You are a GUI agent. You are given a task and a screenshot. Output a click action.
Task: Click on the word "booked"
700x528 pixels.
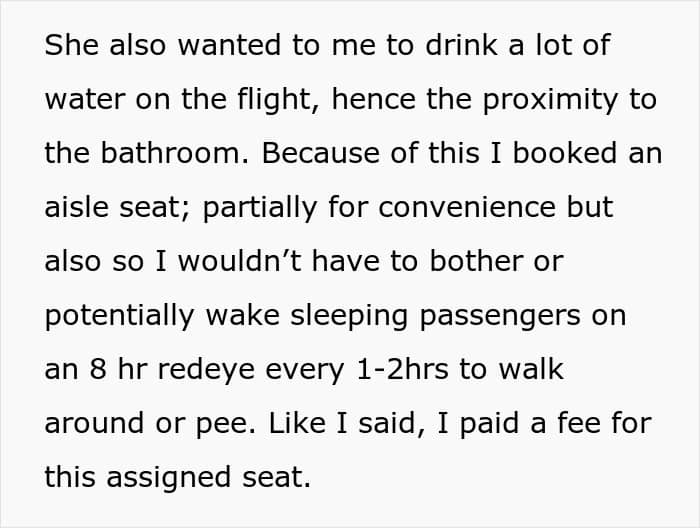click(x=565, y=153)
